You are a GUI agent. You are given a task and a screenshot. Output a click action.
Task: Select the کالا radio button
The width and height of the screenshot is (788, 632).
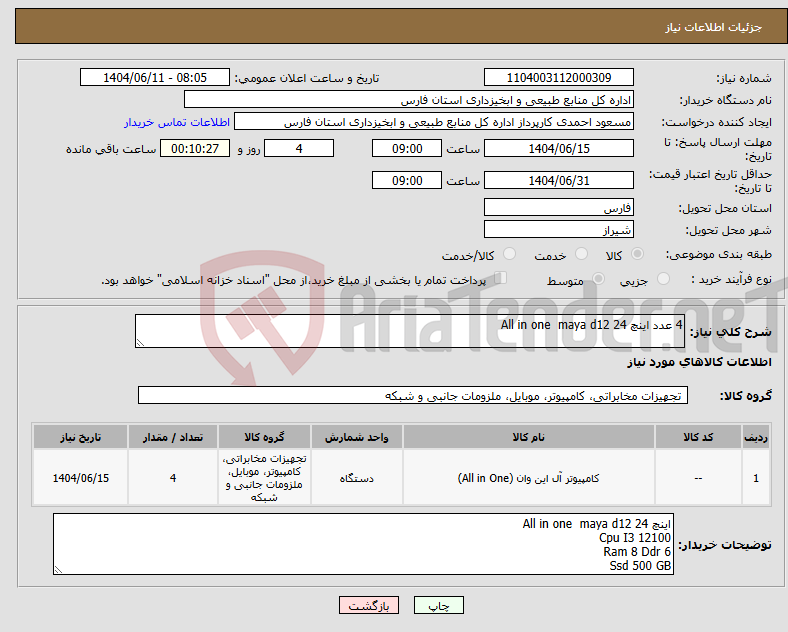coord(637,254)
